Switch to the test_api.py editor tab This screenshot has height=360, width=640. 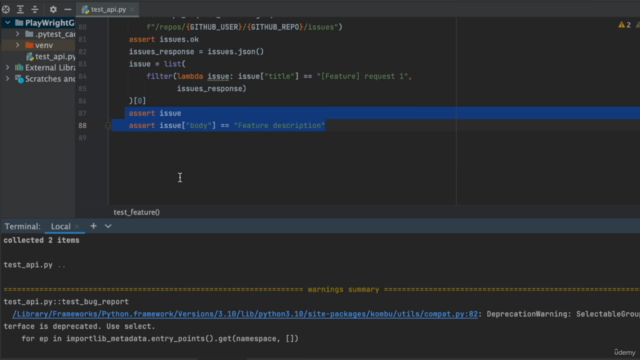point(109,9)
